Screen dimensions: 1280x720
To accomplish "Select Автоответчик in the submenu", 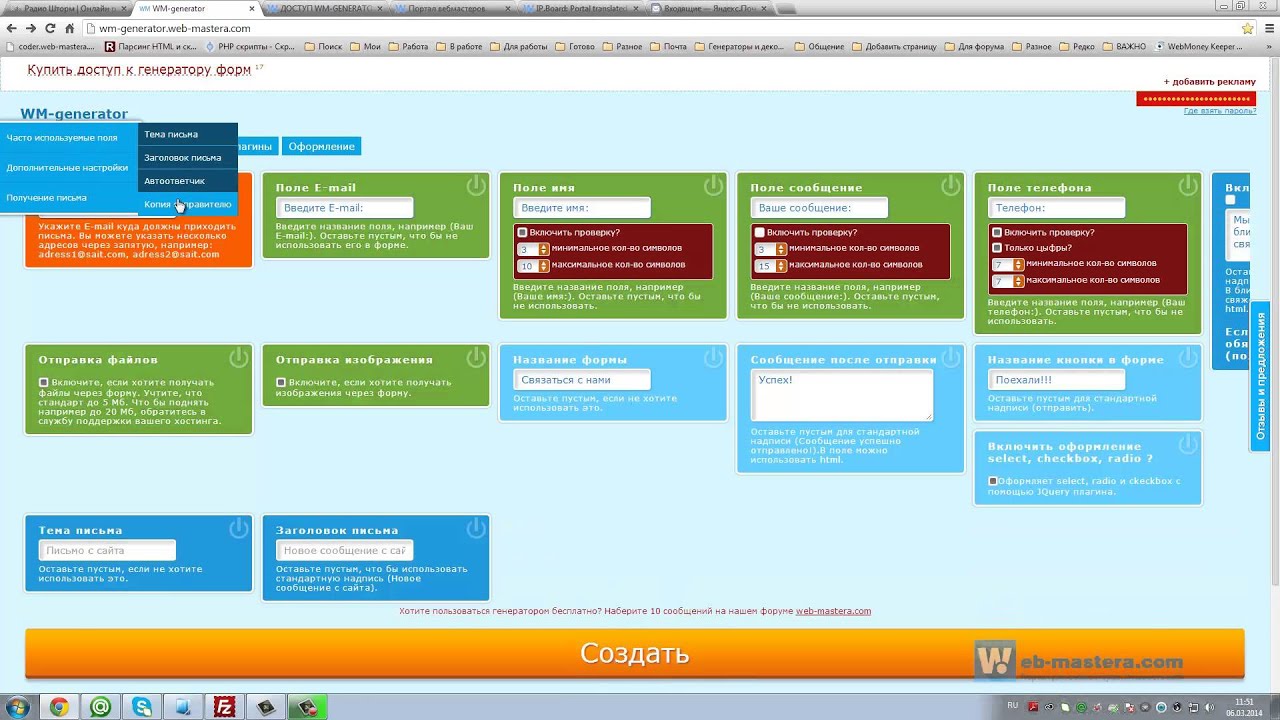I will [188, 181].
